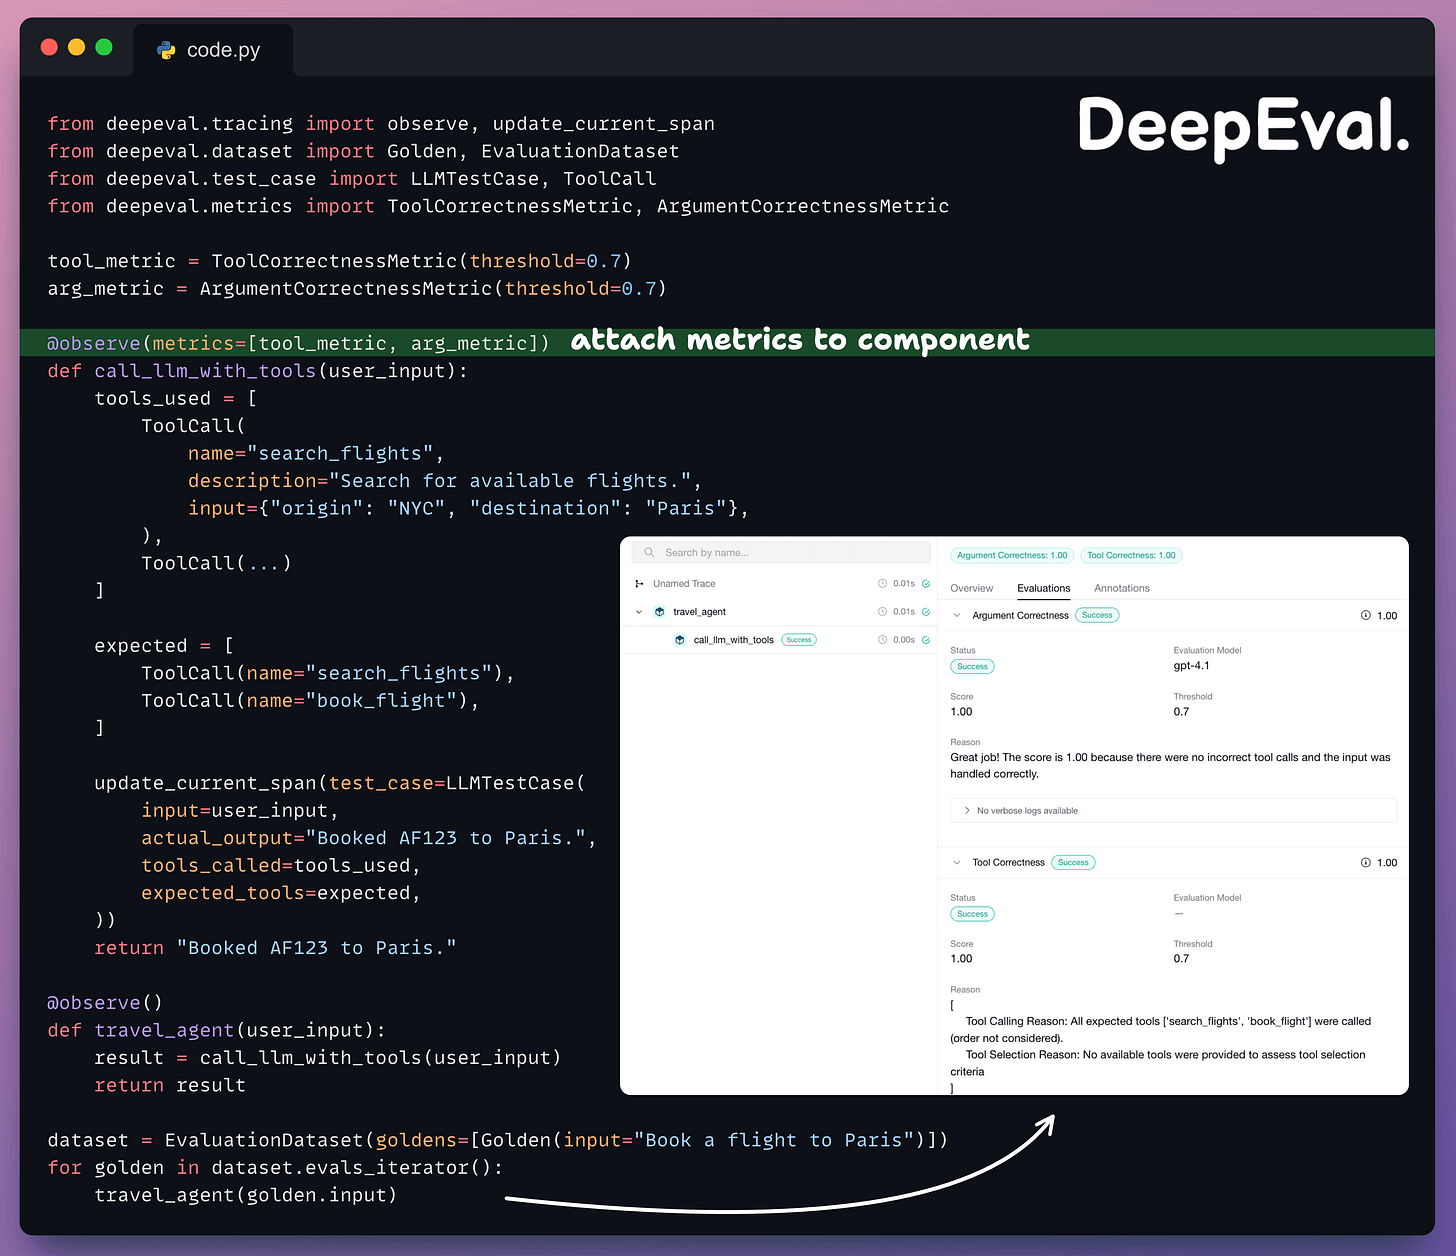Focus the Search by name field

click(781, 552)
